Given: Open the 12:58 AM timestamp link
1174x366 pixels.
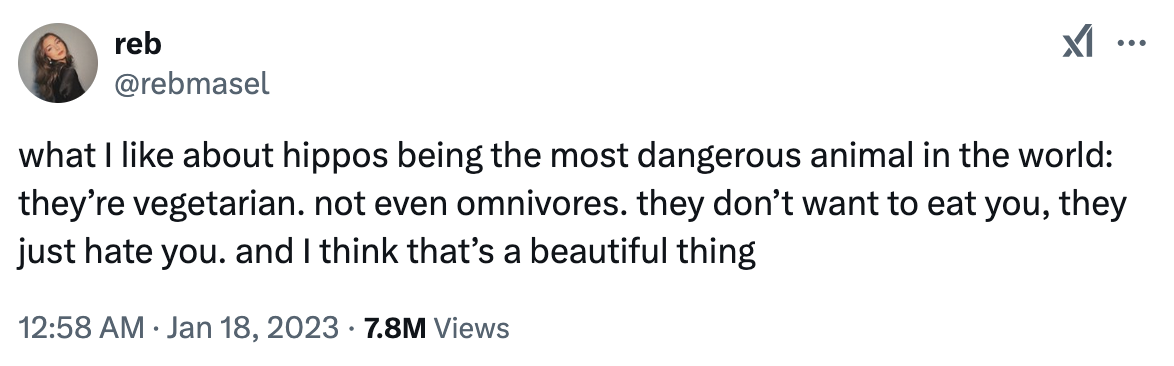Looking at the screenshot, I should point(80,328).
